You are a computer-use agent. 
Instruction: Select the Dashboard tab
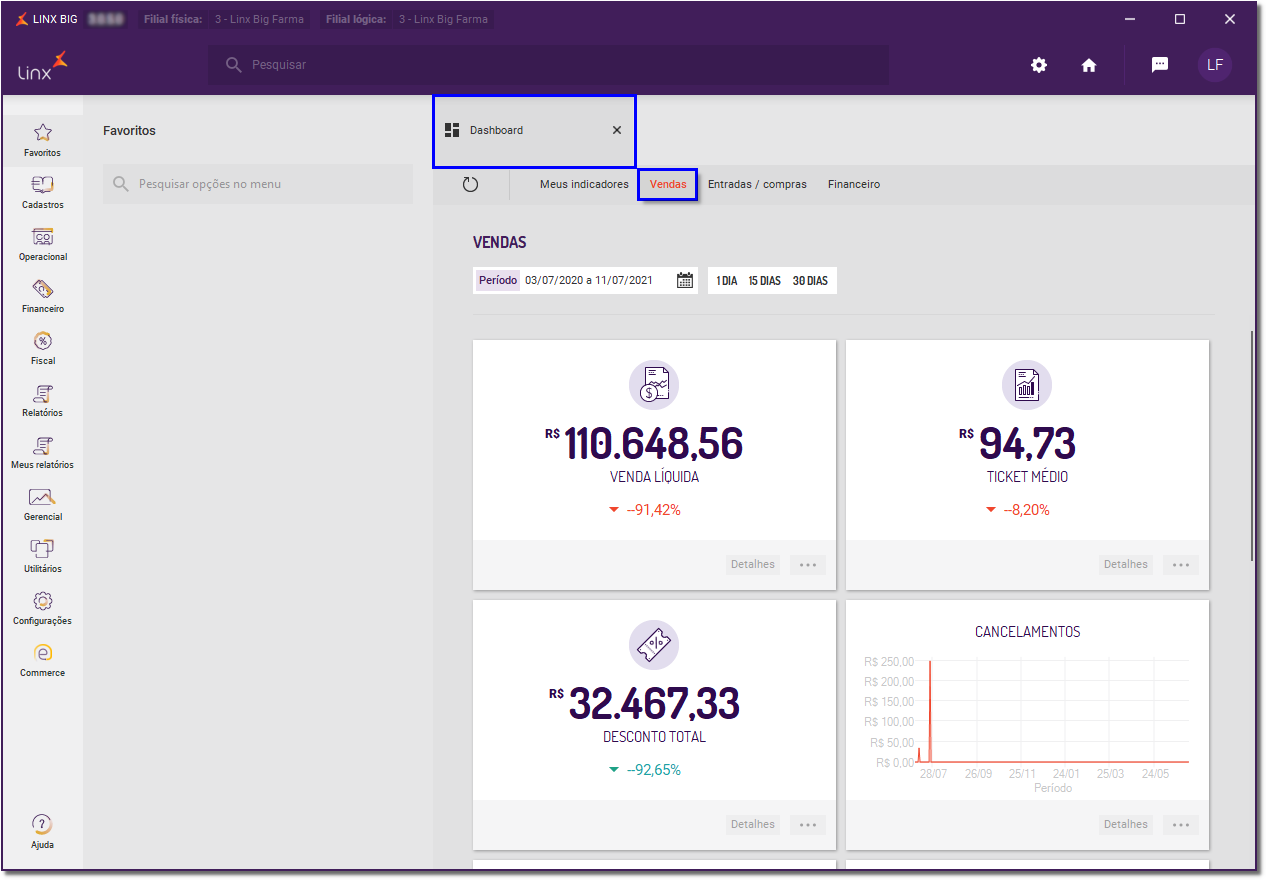[x=534, y=131]
